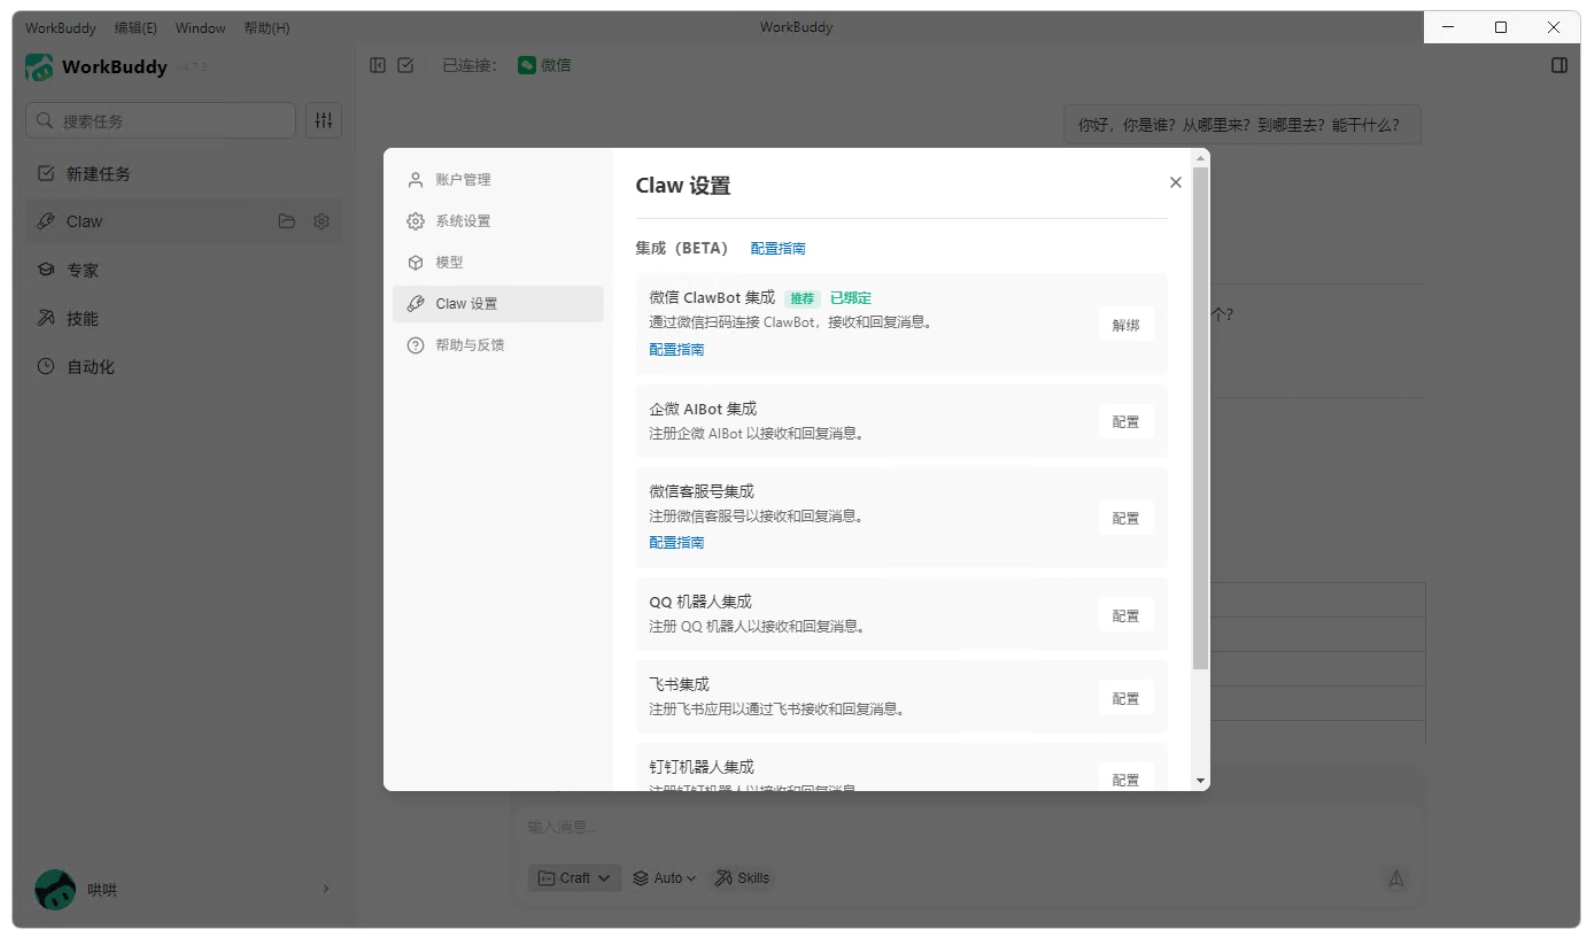Image resolution: width=1588 pixels, height=938 pixels.
Task: Expand the user profile chevron
Action: [326, 889]
